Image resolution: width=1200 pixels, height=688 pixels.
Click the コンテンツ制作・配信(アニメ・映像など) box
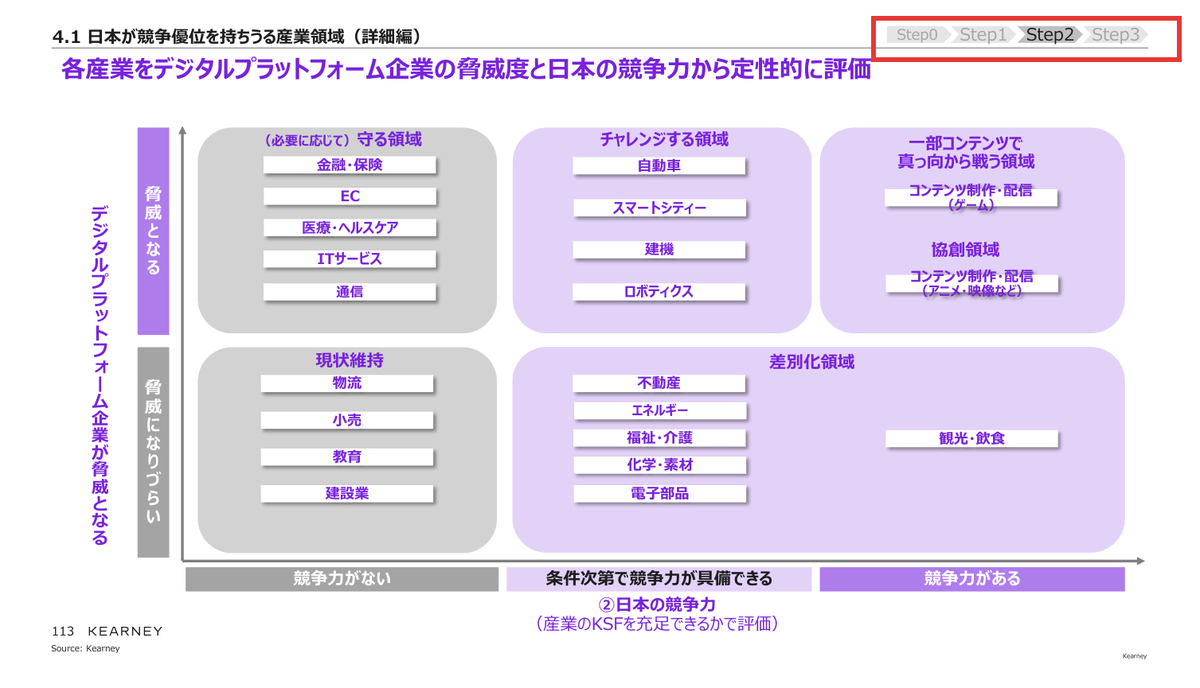971,283
